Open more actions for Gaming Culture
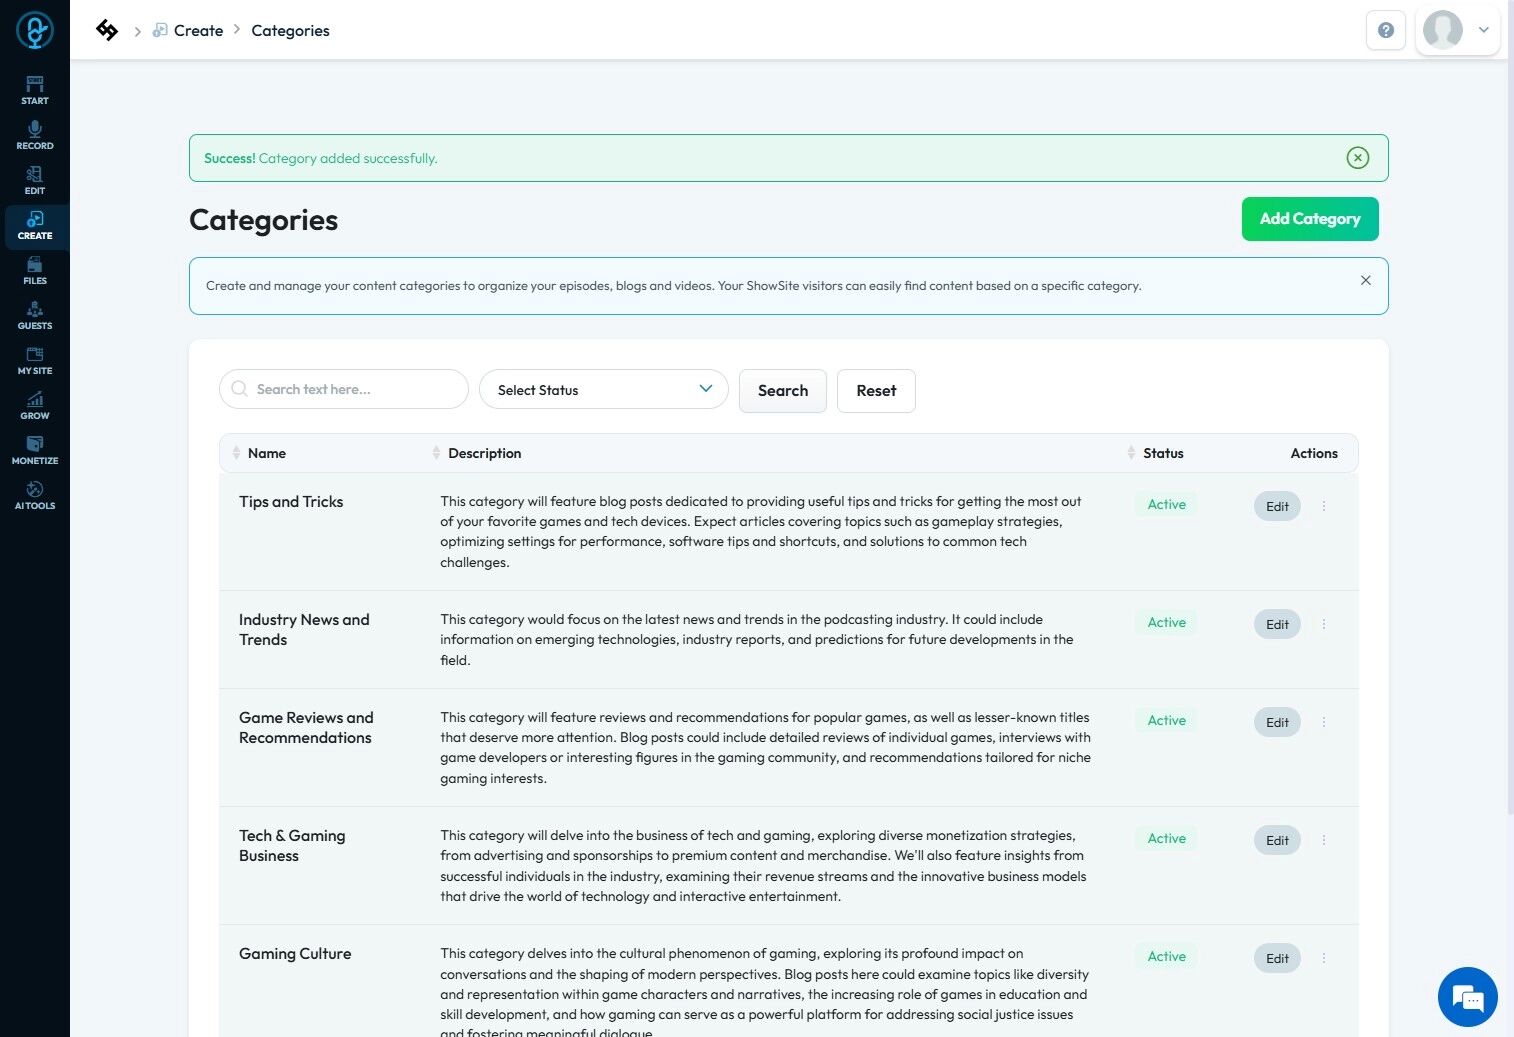The width and height of the screenshot is (1514, 1037). (x=1324, y=958)
